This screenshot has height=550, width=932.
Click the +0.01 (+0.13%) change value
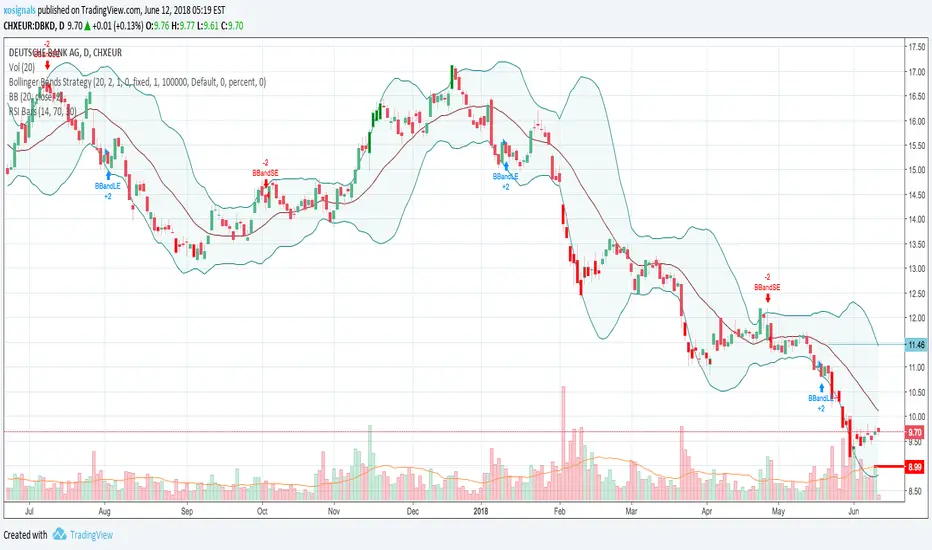[x=118, y=26]
